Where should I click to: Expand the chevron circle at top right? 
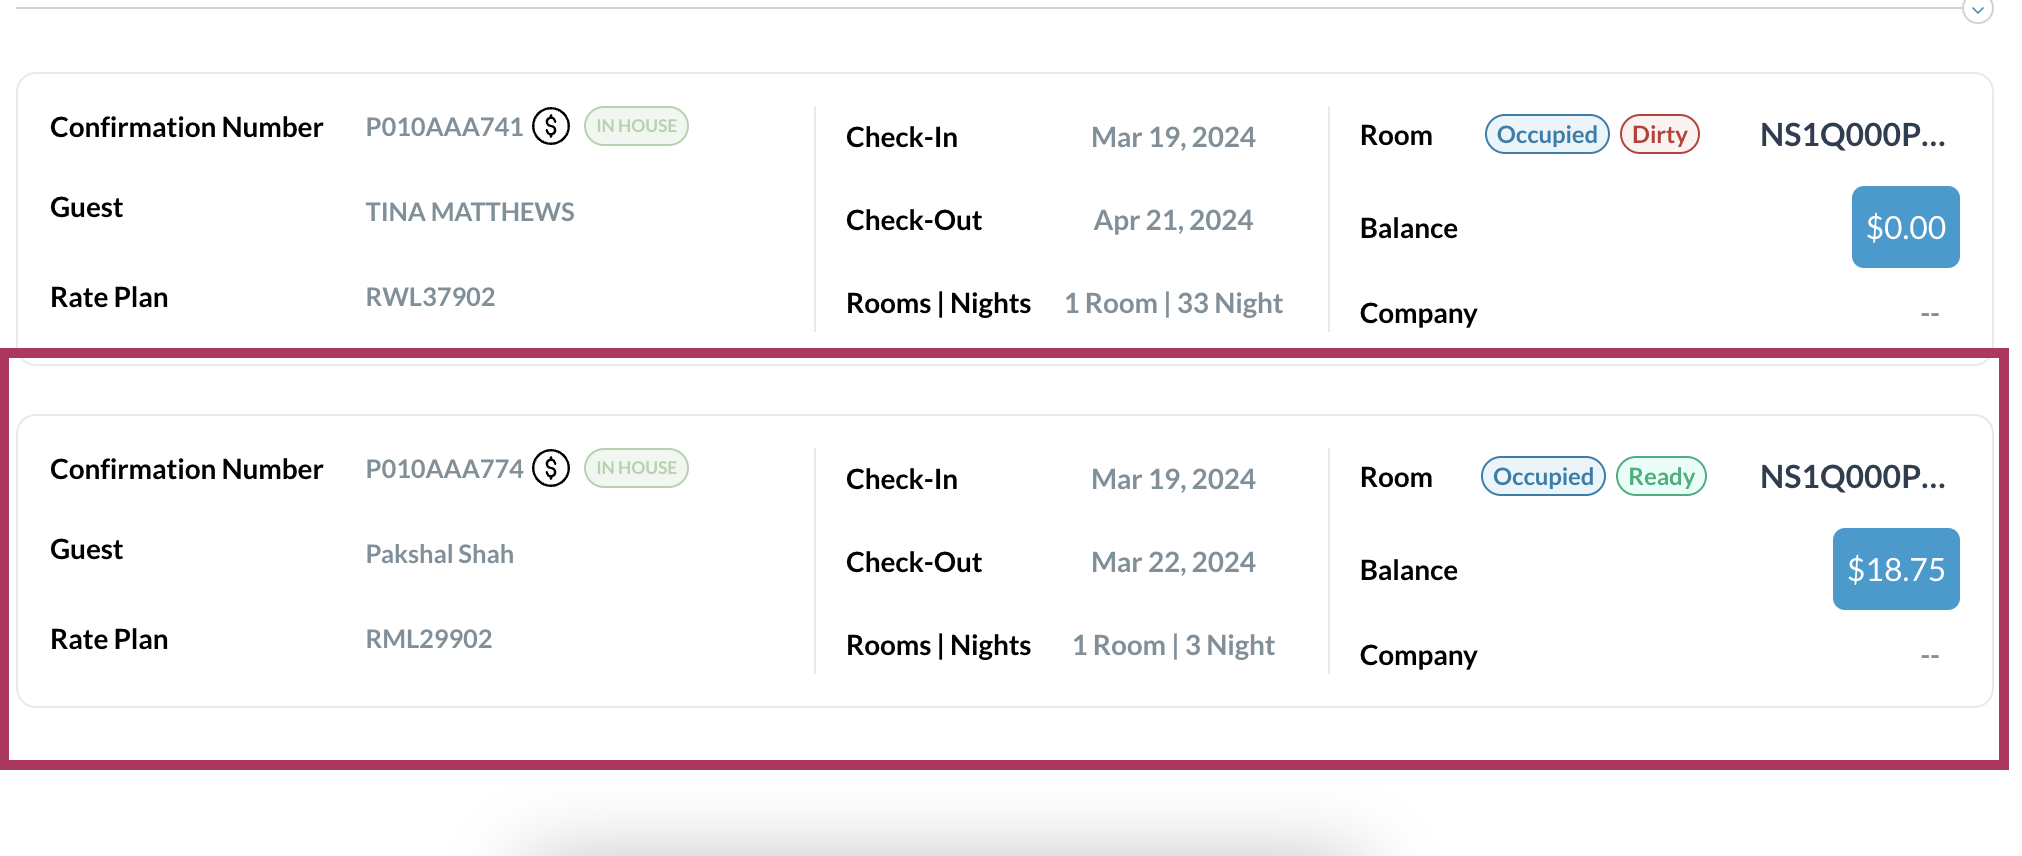[1977, 10]
